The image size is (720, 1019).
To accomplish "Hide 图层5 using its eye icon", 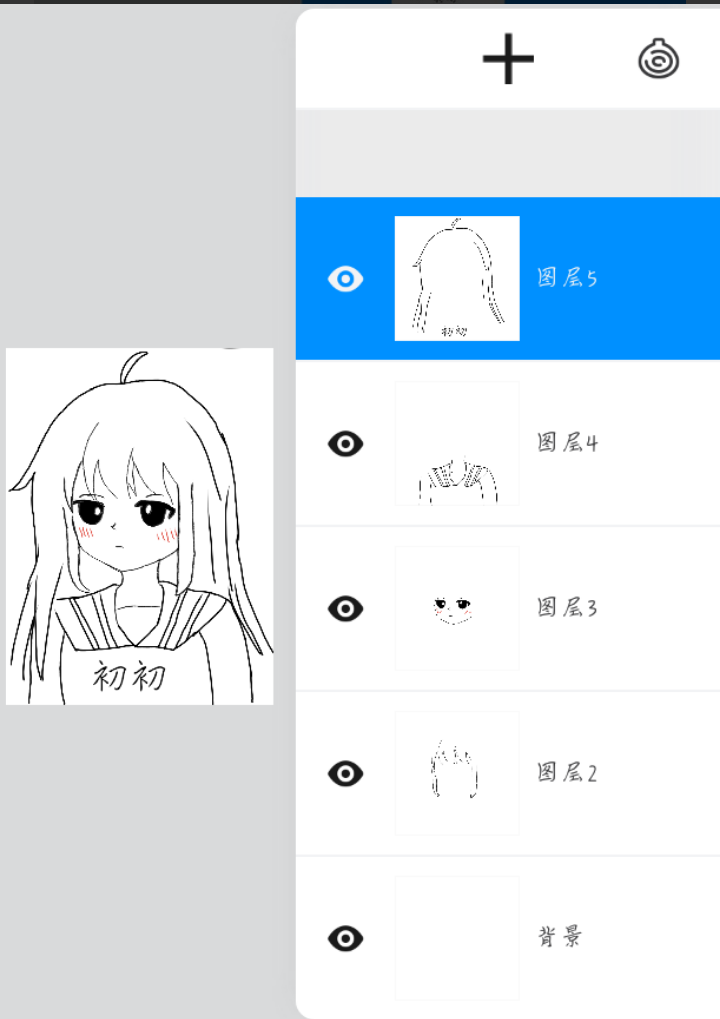I will (x=345, y=279).
